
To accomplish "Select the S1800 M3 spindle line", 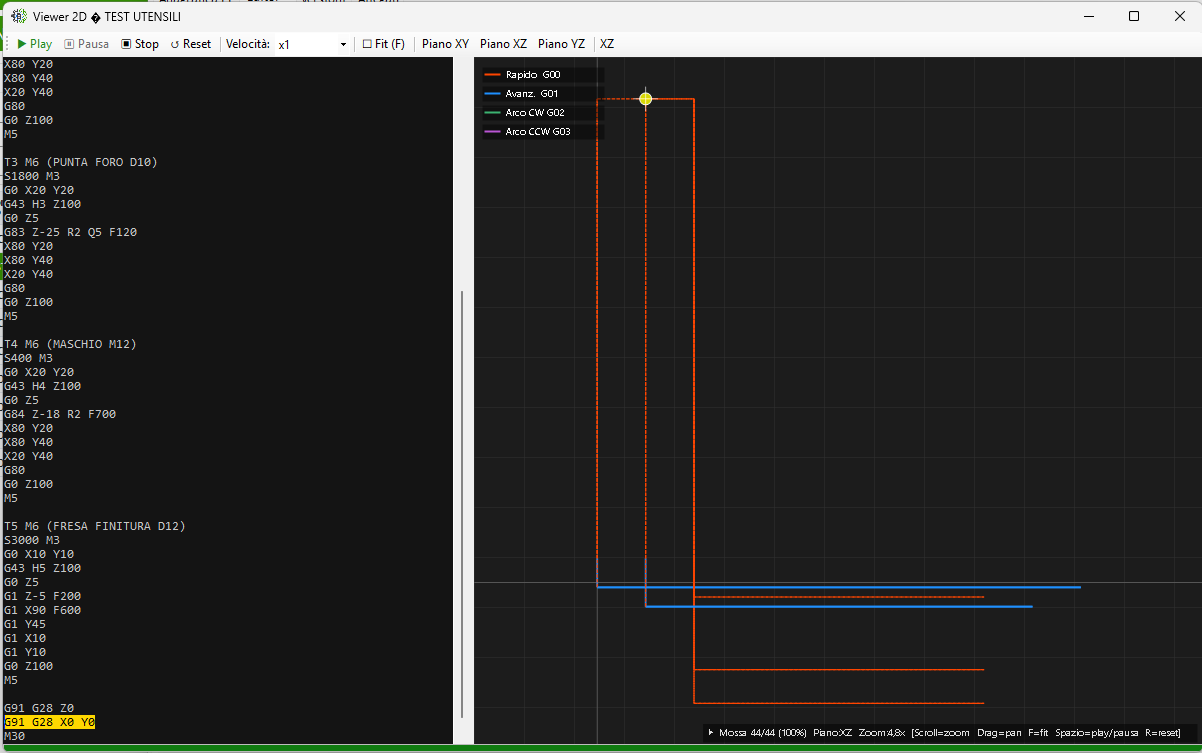I will point(32,176).
